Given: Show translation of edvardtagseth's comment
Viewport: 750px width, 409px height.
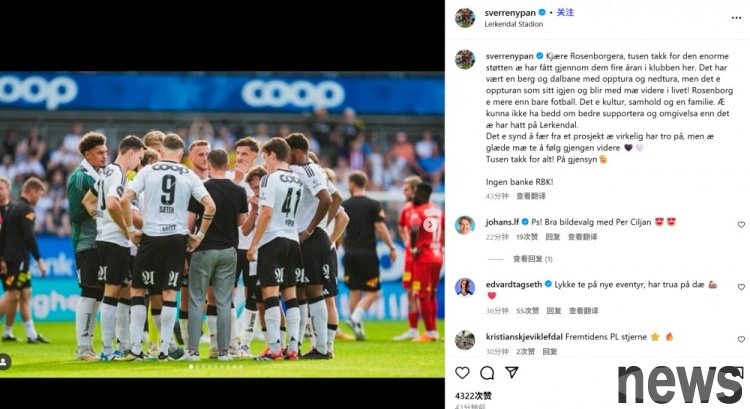Looking at the screenshot, I should pos(583,311).
